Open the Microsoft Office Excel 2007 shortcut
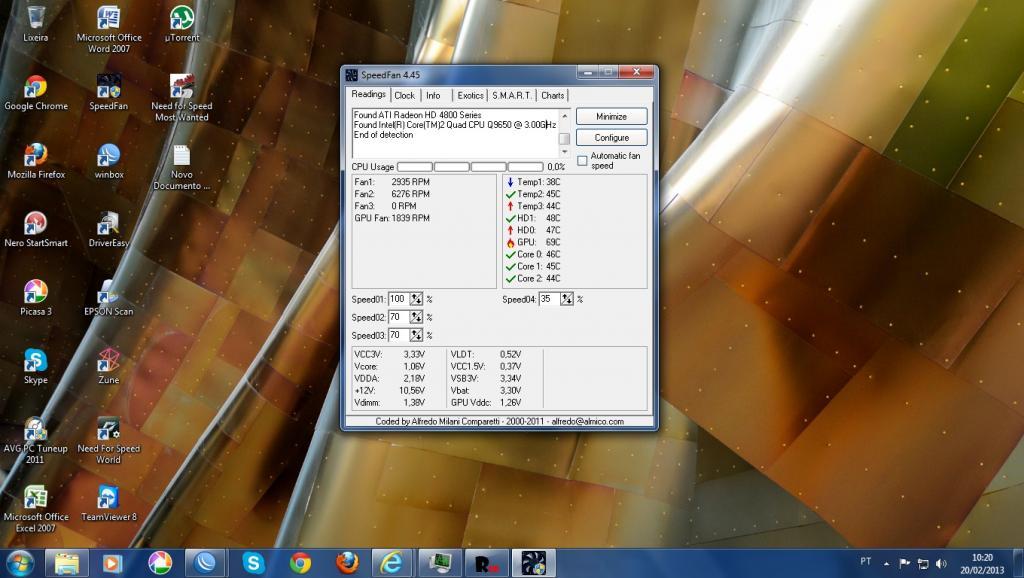The width and height of the screenshot is (1024, 578). (36, 509)
